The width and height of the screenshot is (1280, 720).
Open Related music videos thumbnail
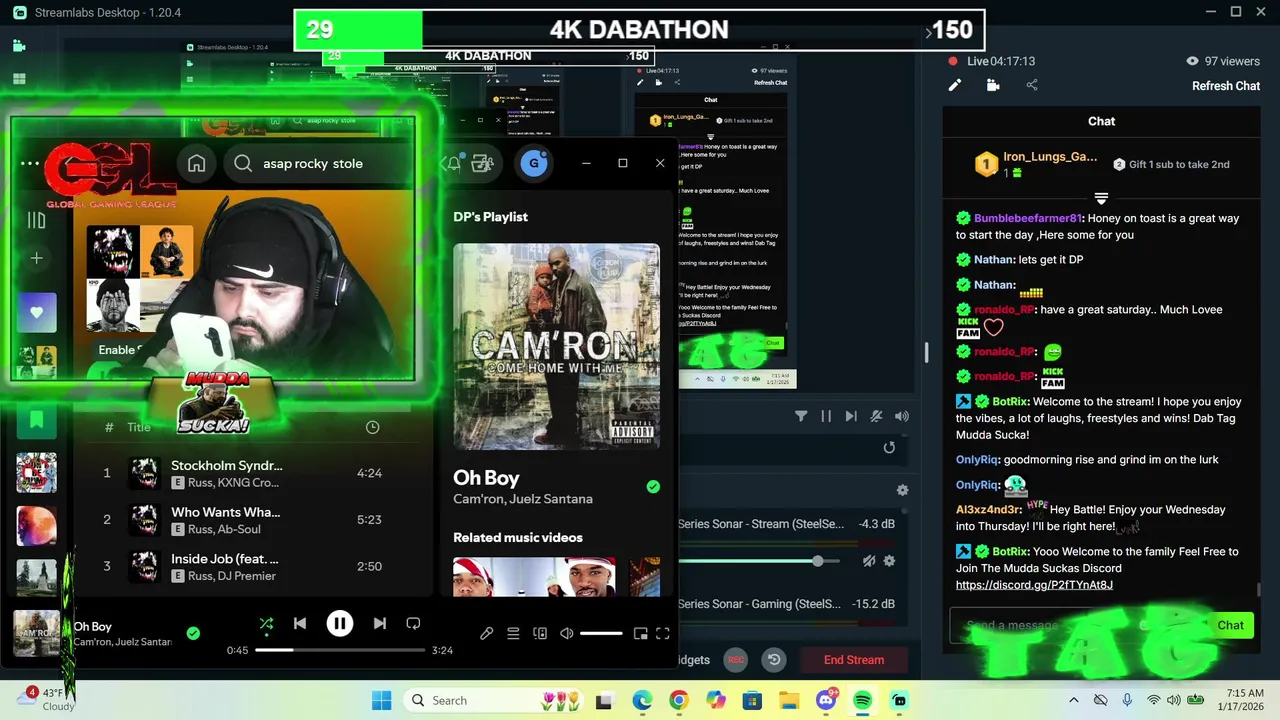tap(534, 577)
